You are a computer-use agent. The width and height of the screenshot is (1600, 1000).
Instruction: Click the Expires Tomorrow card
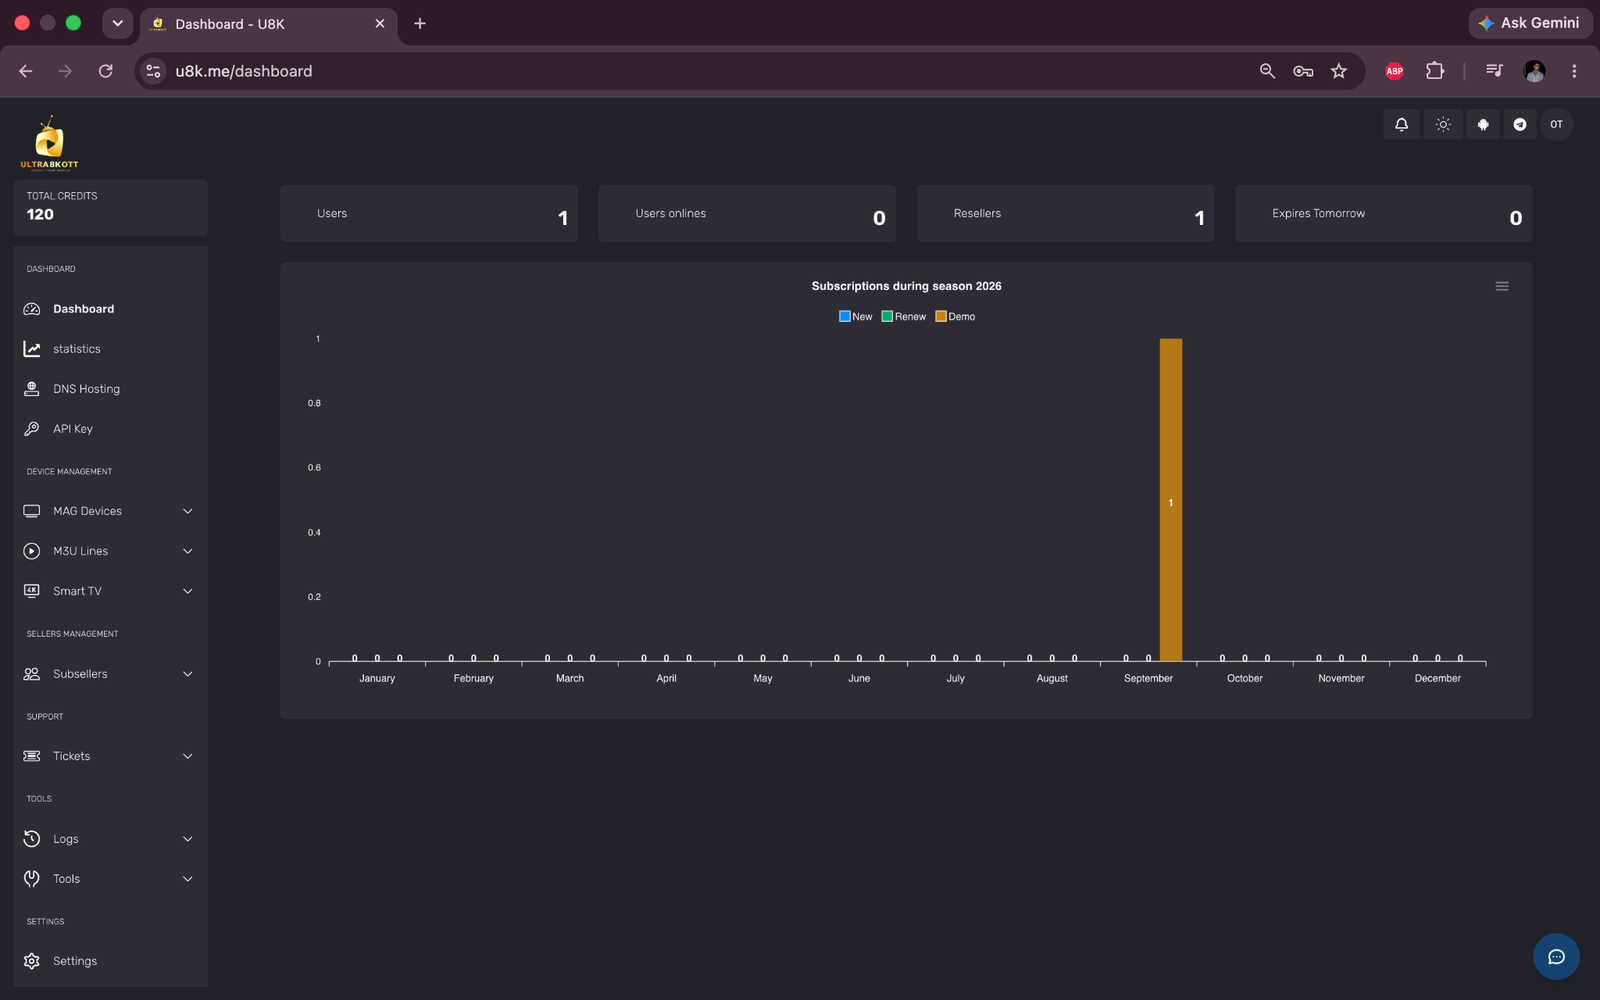tap(1384, 213)
